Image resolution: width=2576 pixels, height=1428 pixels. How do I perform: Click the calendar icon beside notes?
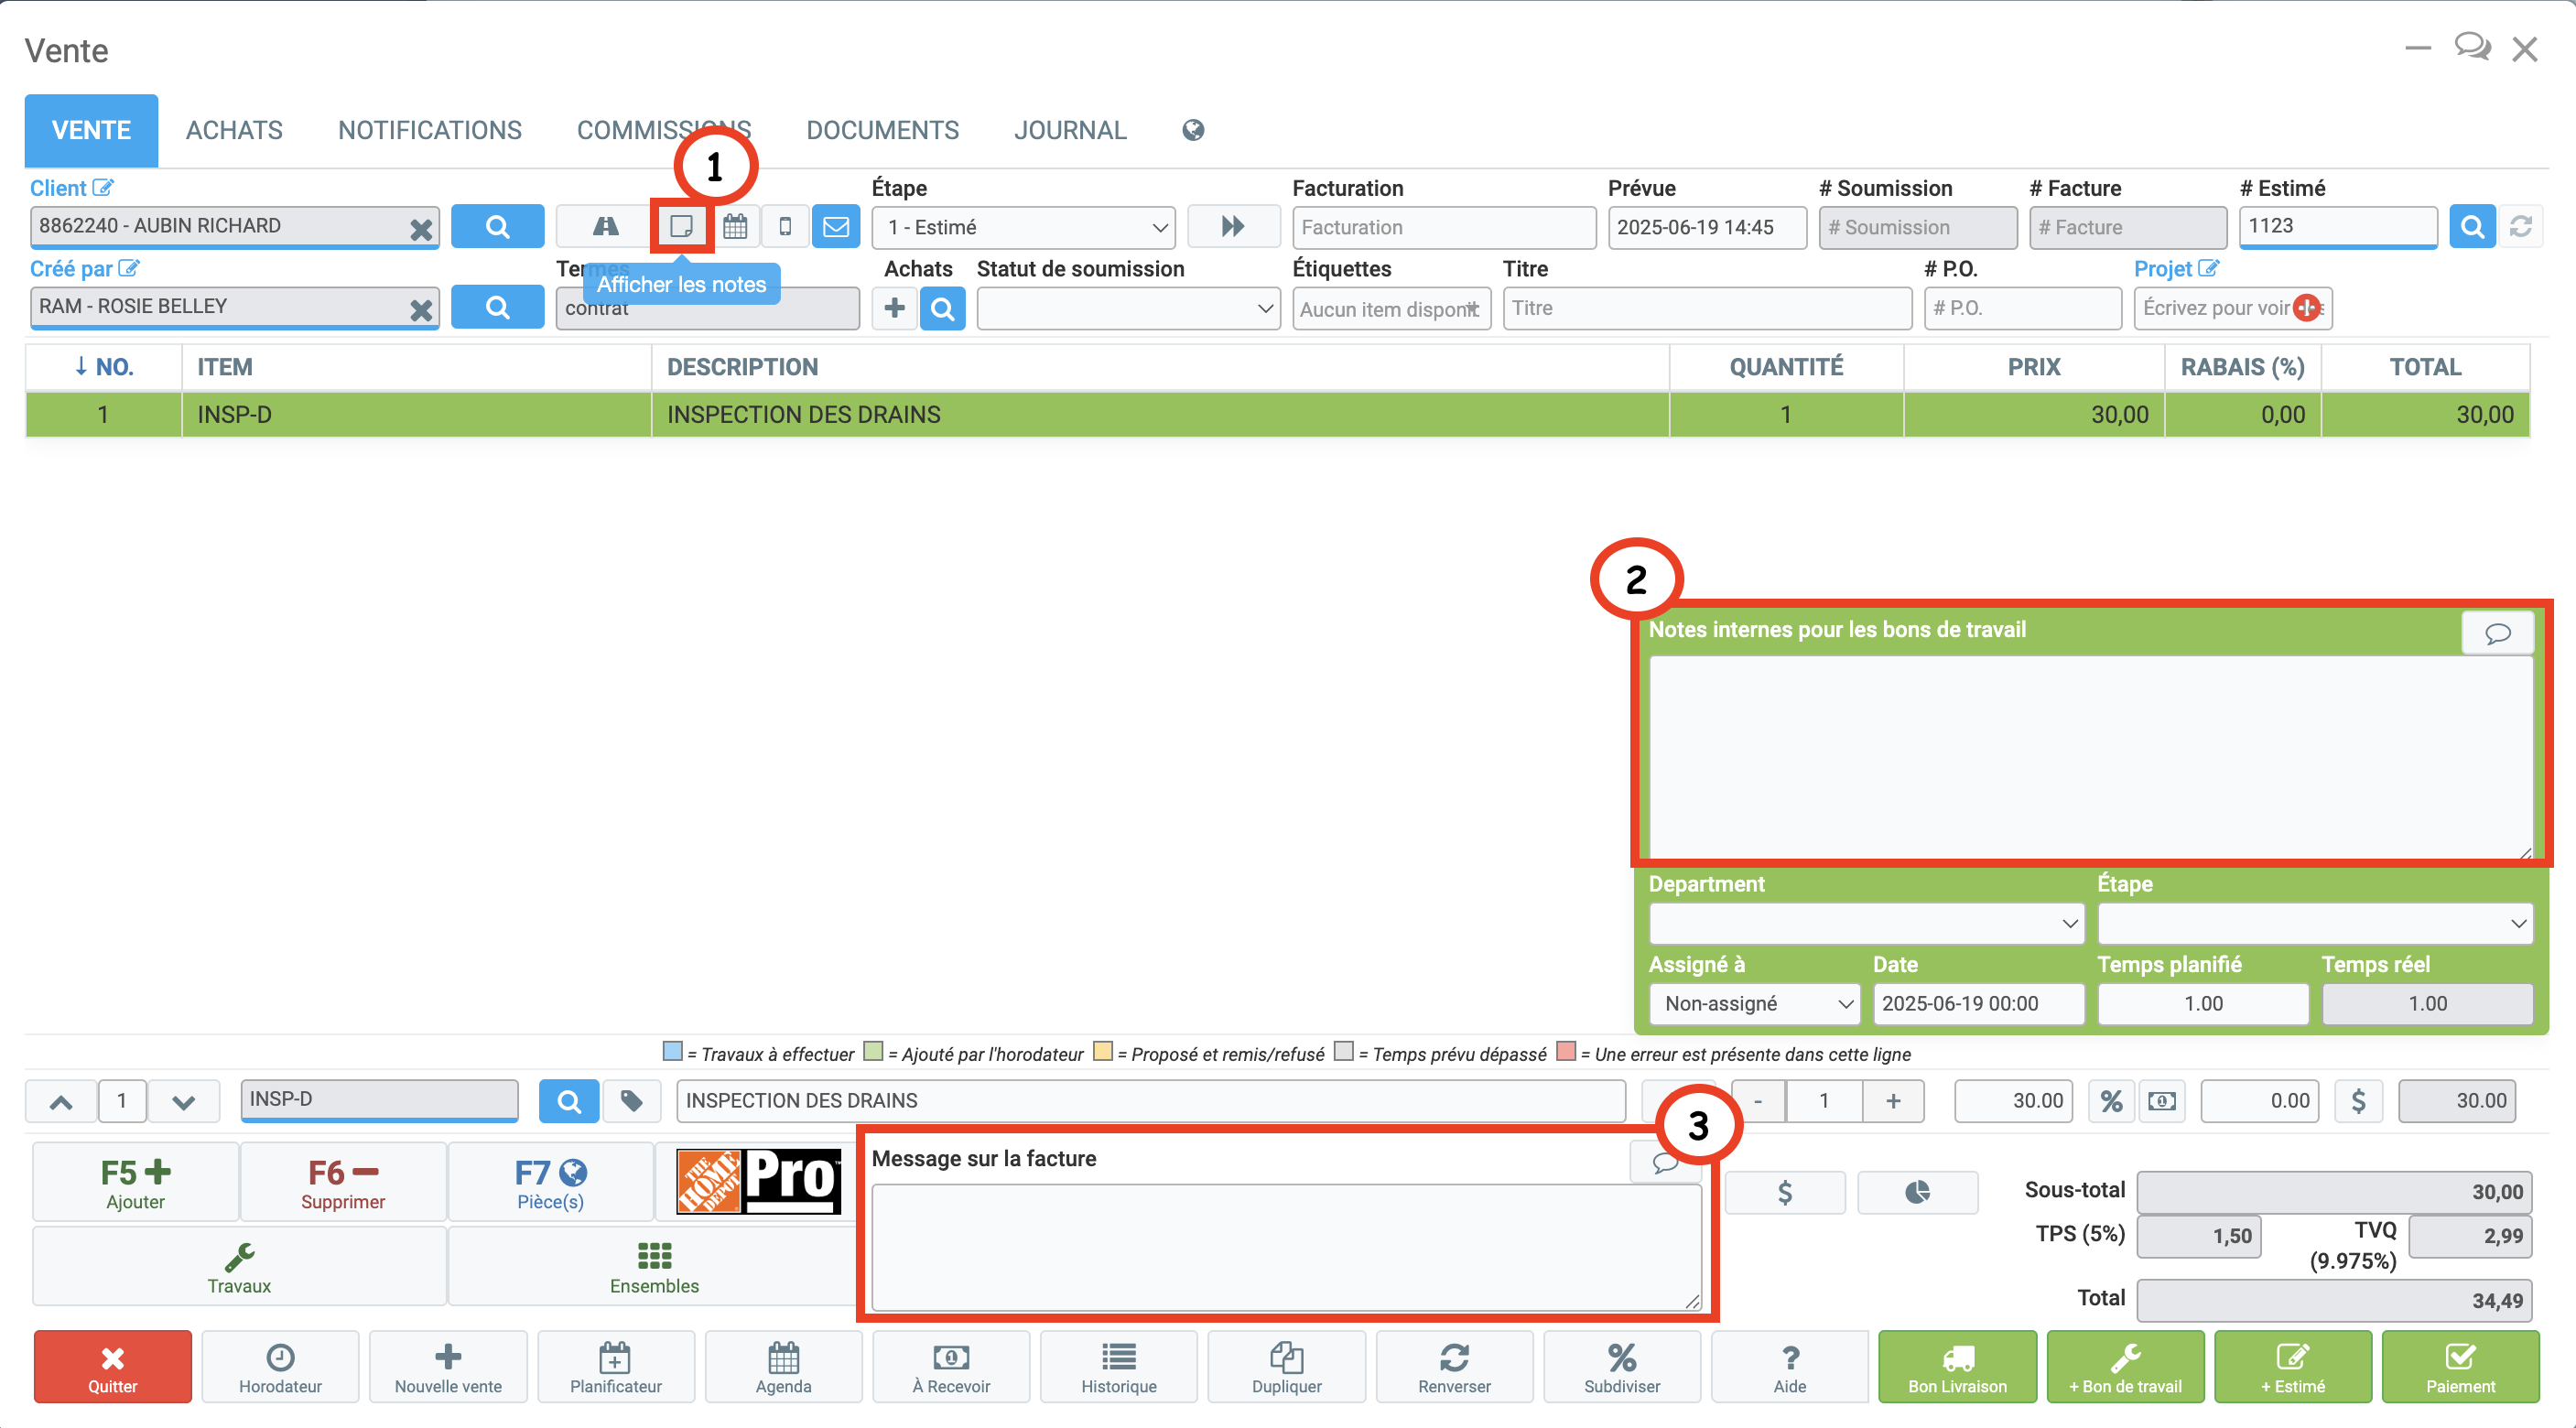pos(735,227)
